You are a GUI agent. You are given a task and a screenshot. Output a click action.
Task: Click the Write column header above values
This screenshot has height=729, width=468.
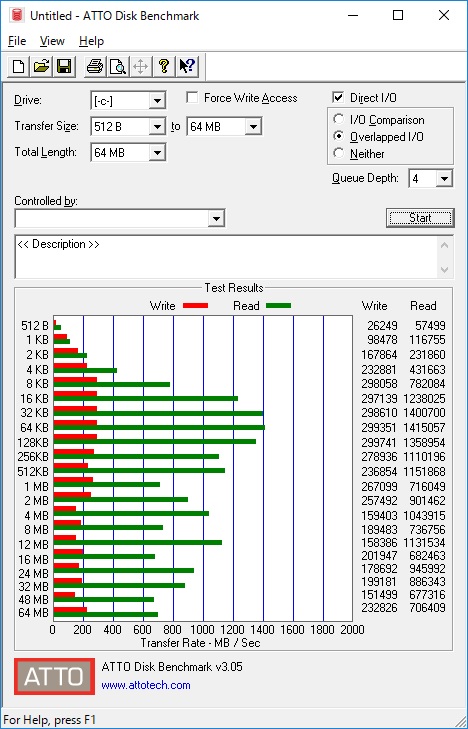(x=375, y=306)
